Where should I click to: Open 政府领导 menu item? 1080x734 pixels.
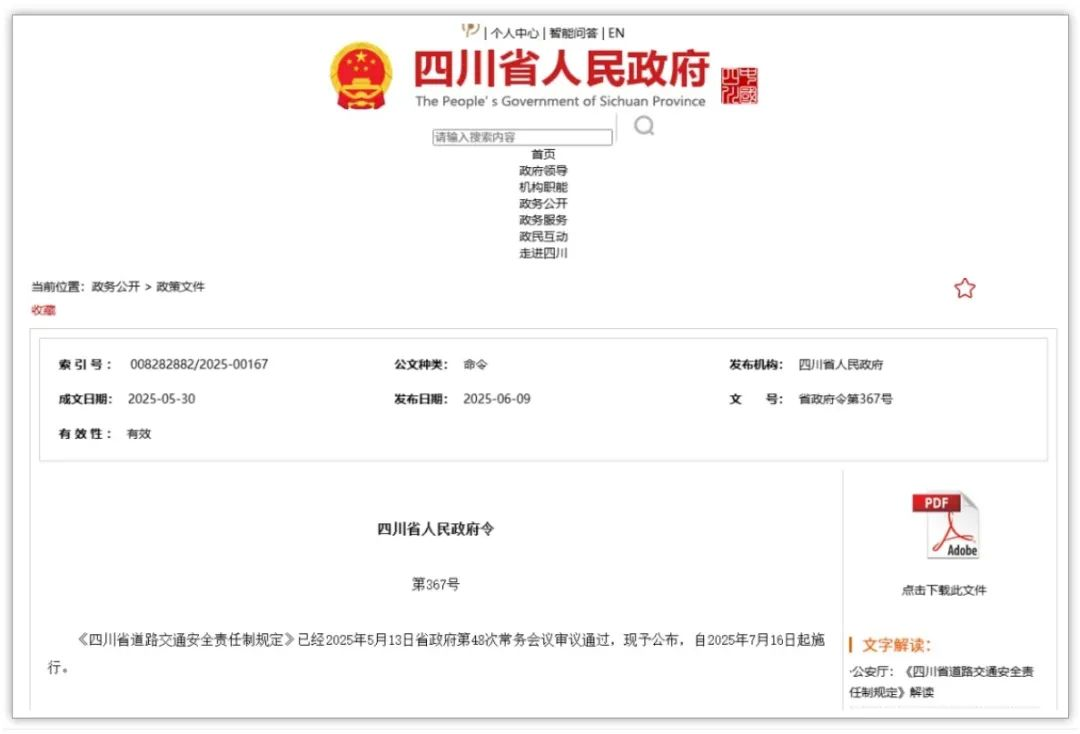coord(543,171)
